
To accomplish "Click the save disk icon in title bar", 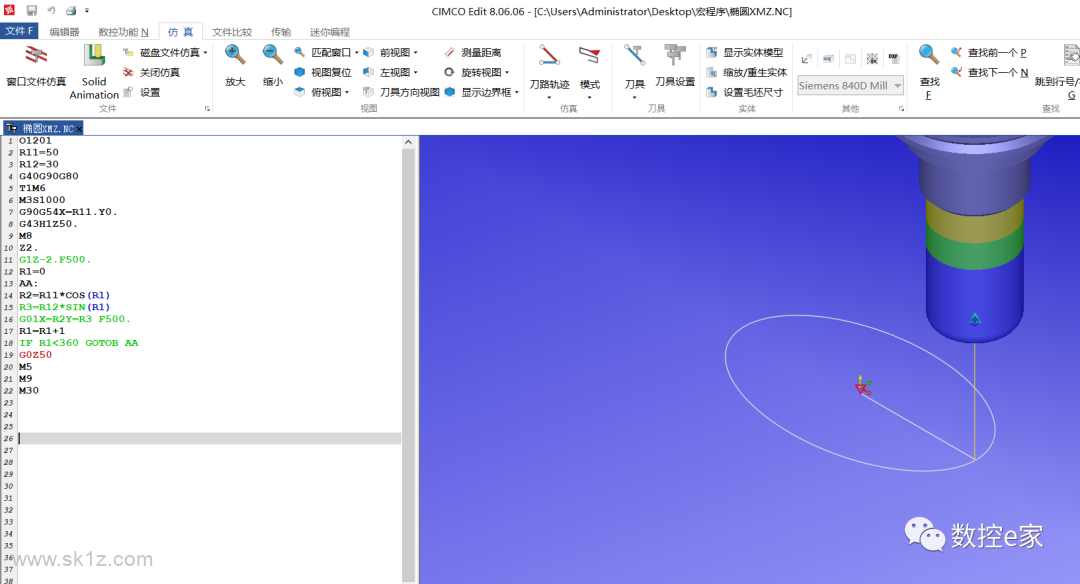I will pos(32,10).
